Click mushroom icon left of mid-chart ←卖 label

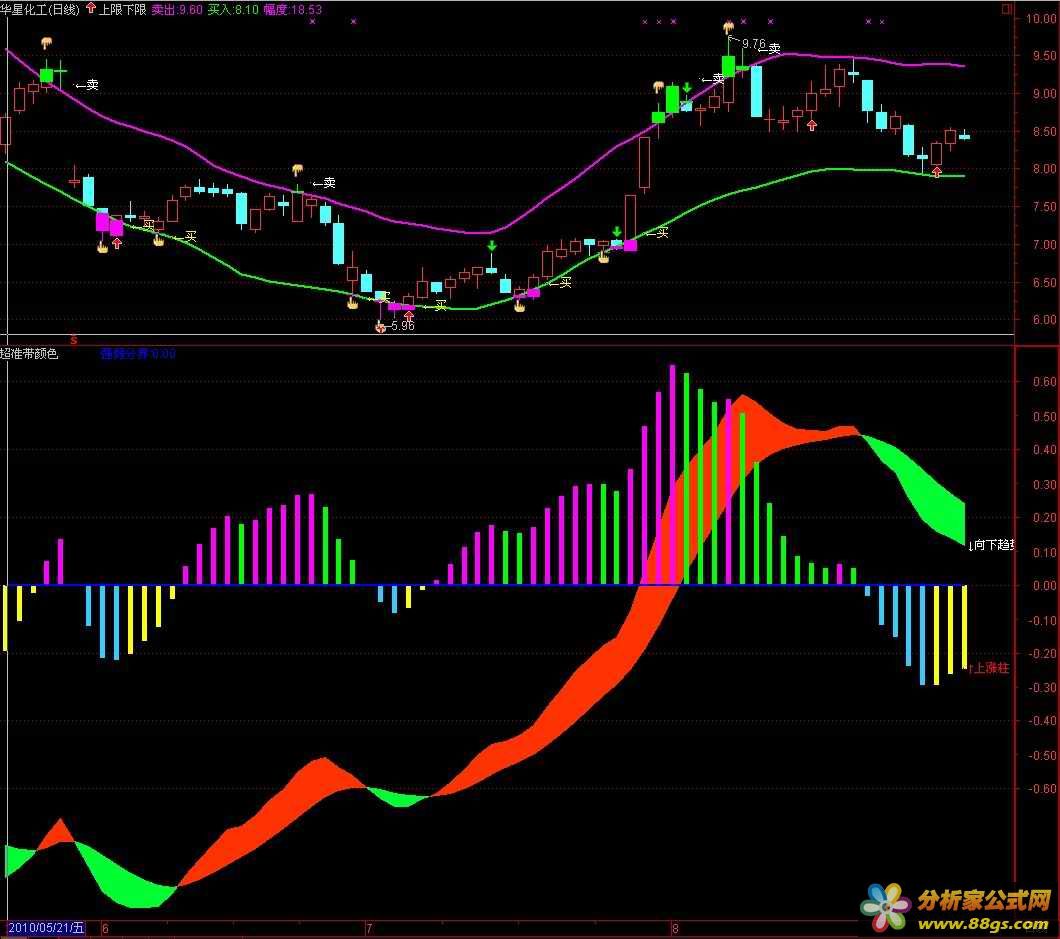click(x=297, y=169)
